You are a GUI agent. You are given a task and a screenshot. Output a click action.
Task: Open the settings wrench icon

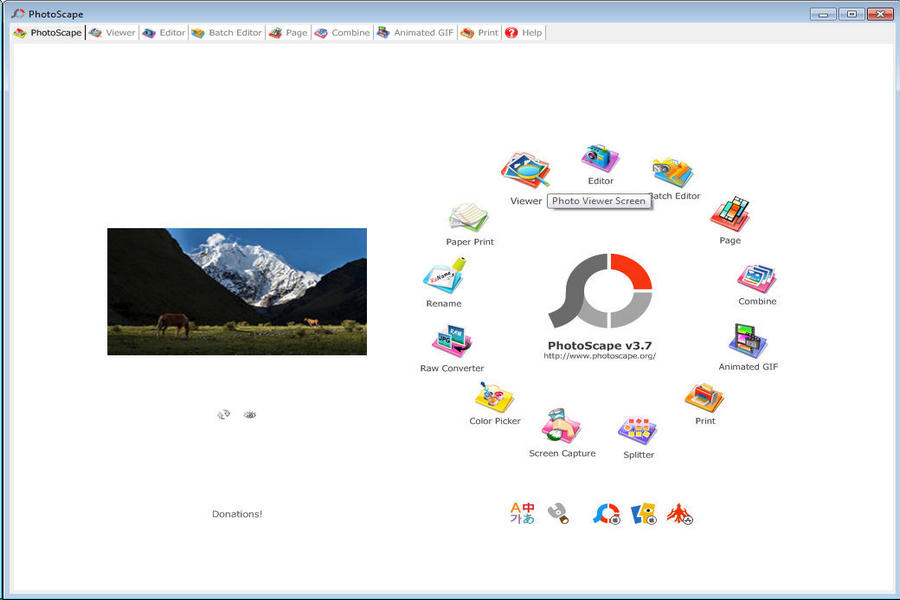click(x=558, y=513)
